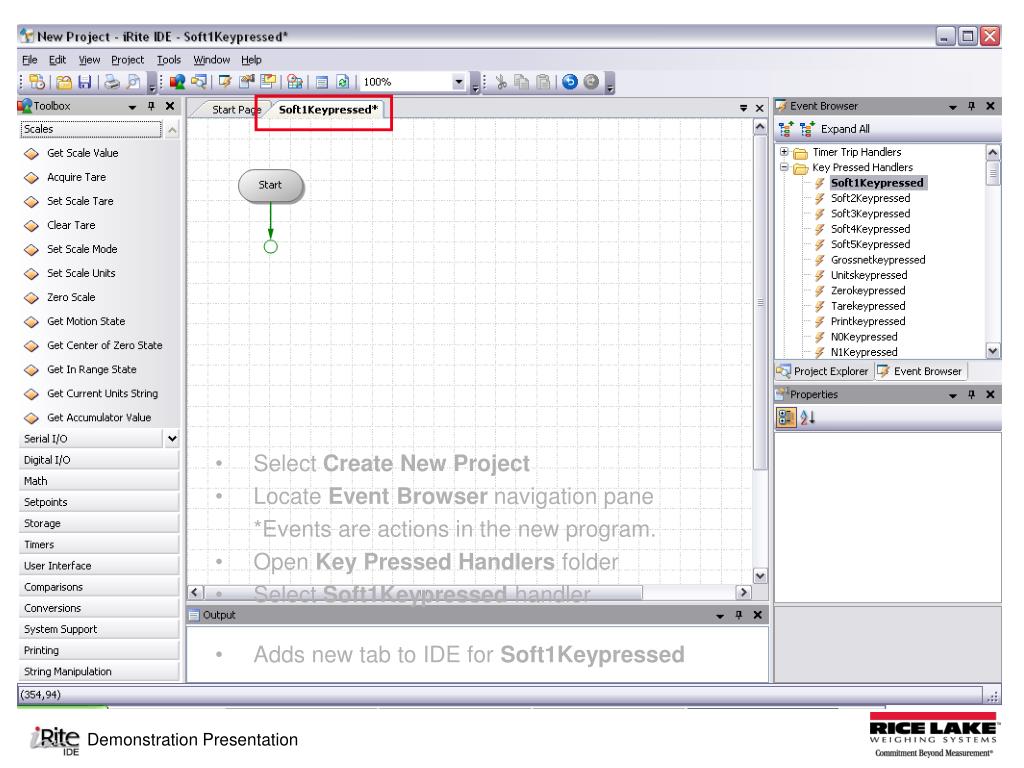Select Soft2Keypressed in the event tree
The image size is (1024, 768).
[870, 198]
